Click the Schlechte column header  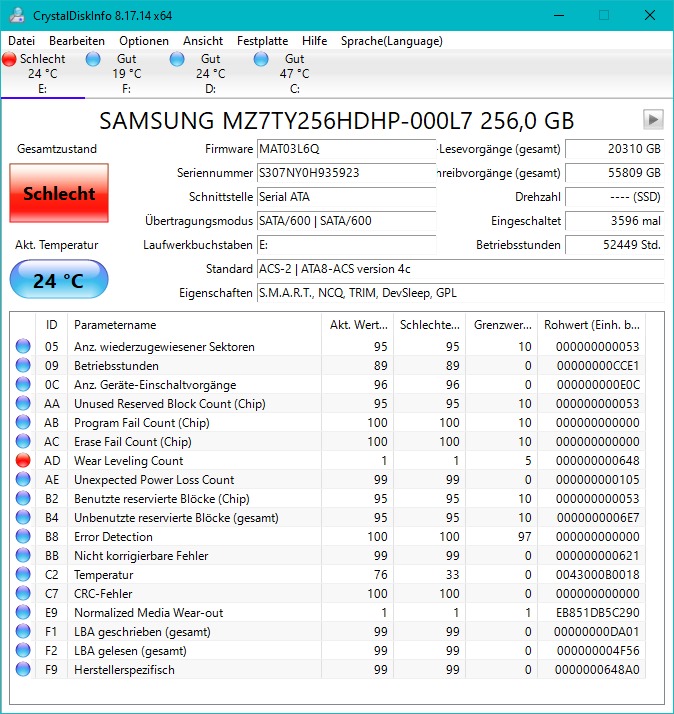coord(429,325)
